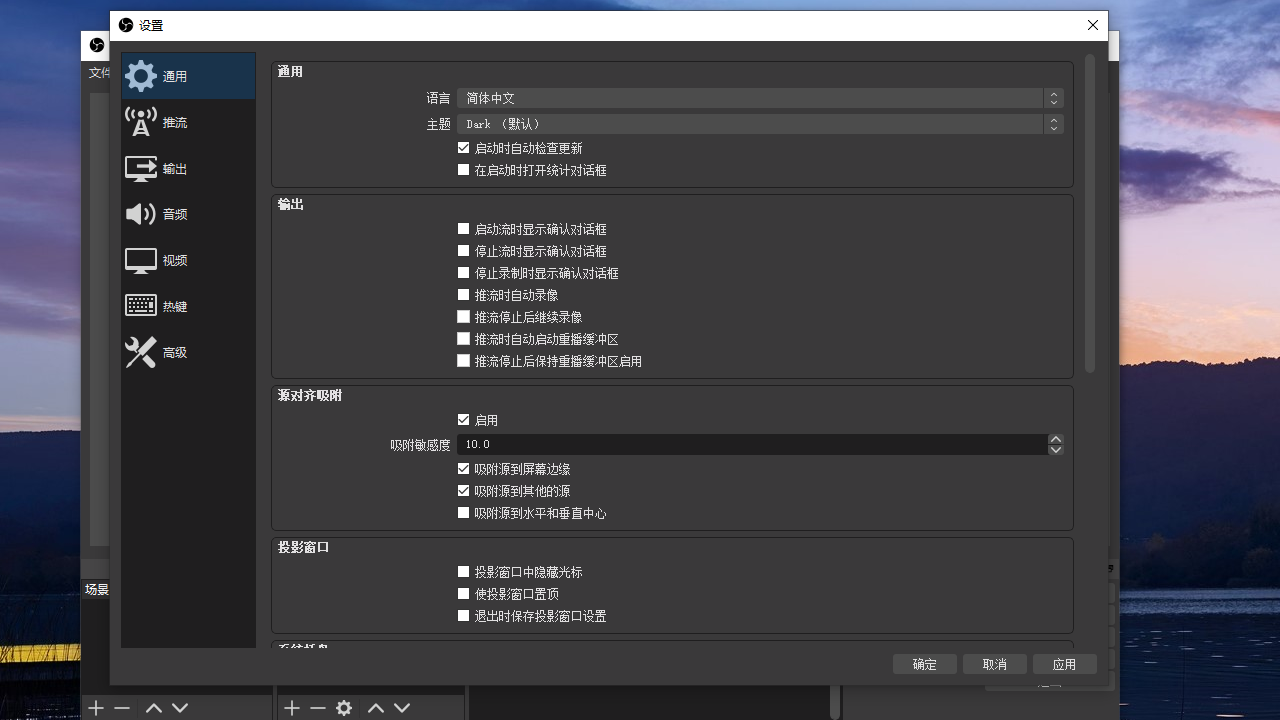Add a scene with the 场景 plus icon
The image size is (1280, 720).
tap(96, 708)
